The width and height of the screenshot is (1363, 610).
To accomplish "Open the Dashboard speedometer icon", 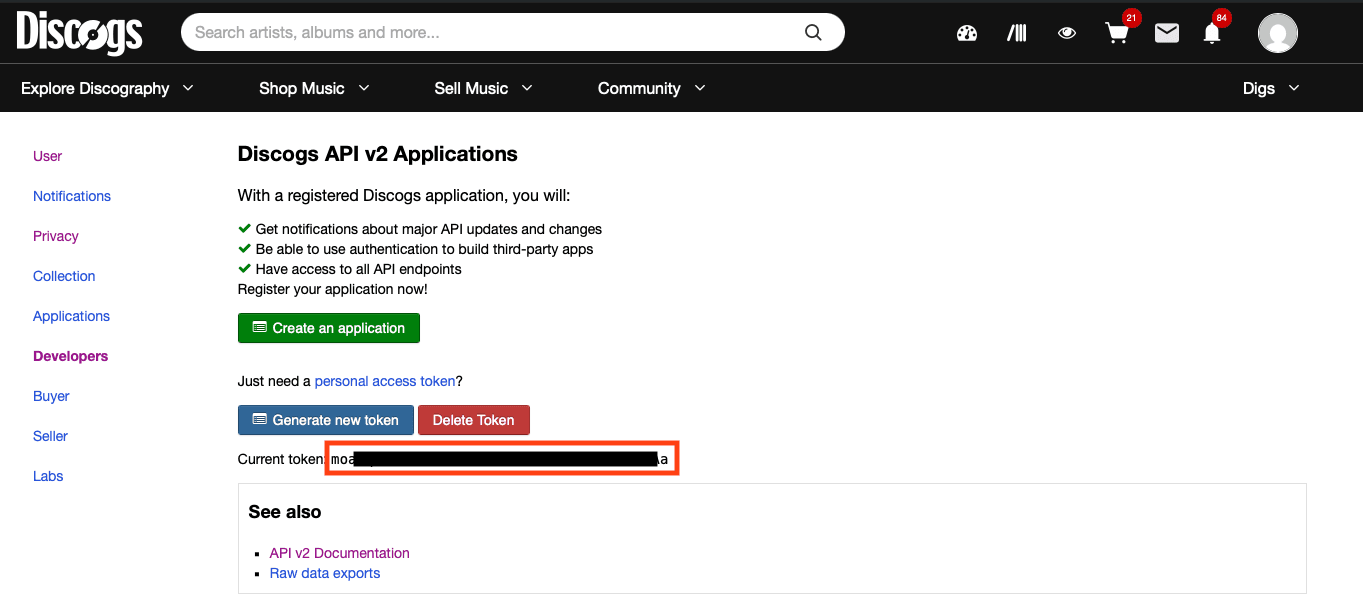I will pyautogui.click(x=966, y=32).
